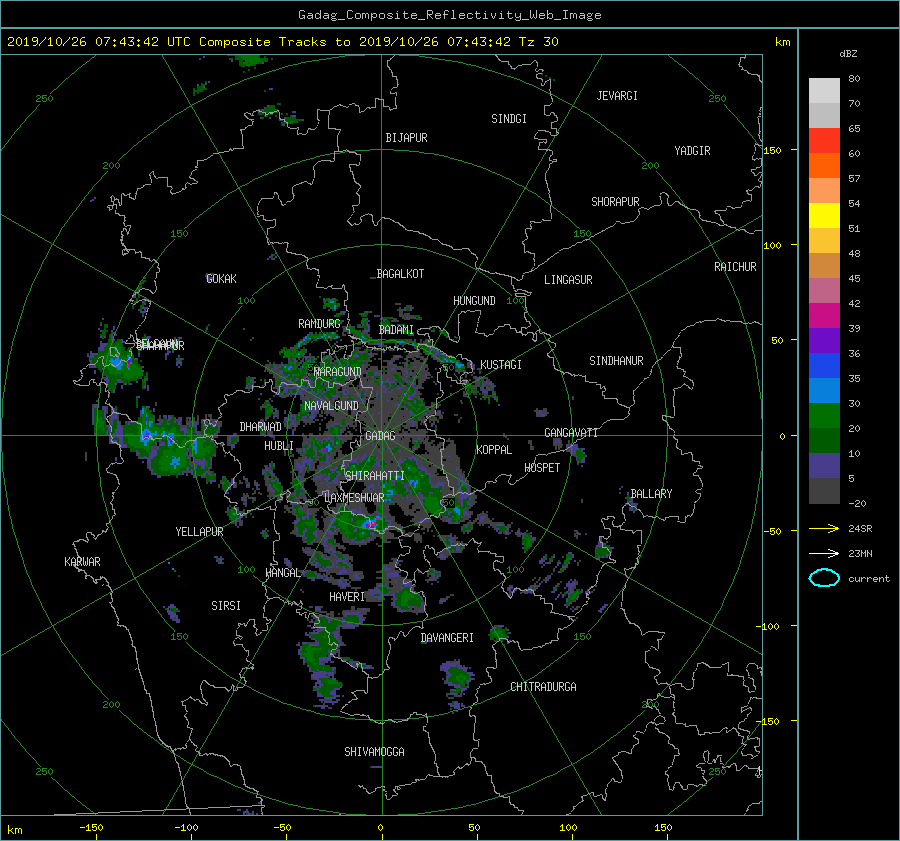Click the DAVANGERI city label
This screenshot has height=841, width=900.
pyautogui.click(x=447, y=638)
